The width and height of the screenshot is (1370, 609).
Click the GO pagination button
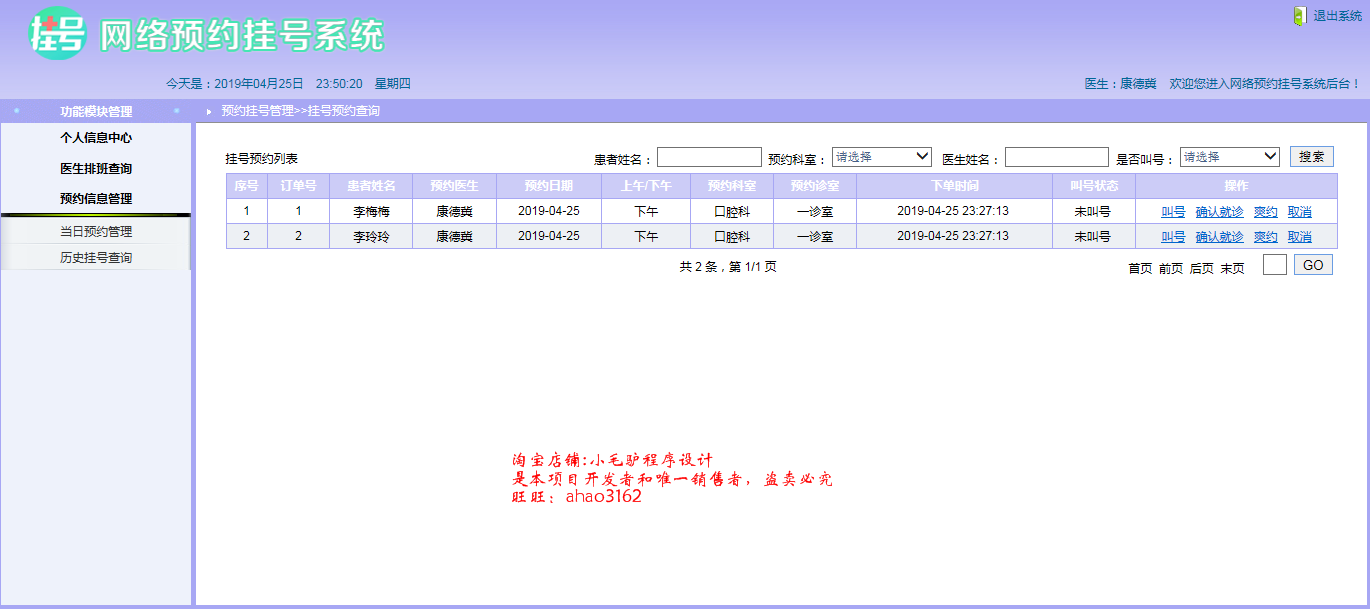point(1313,265)
